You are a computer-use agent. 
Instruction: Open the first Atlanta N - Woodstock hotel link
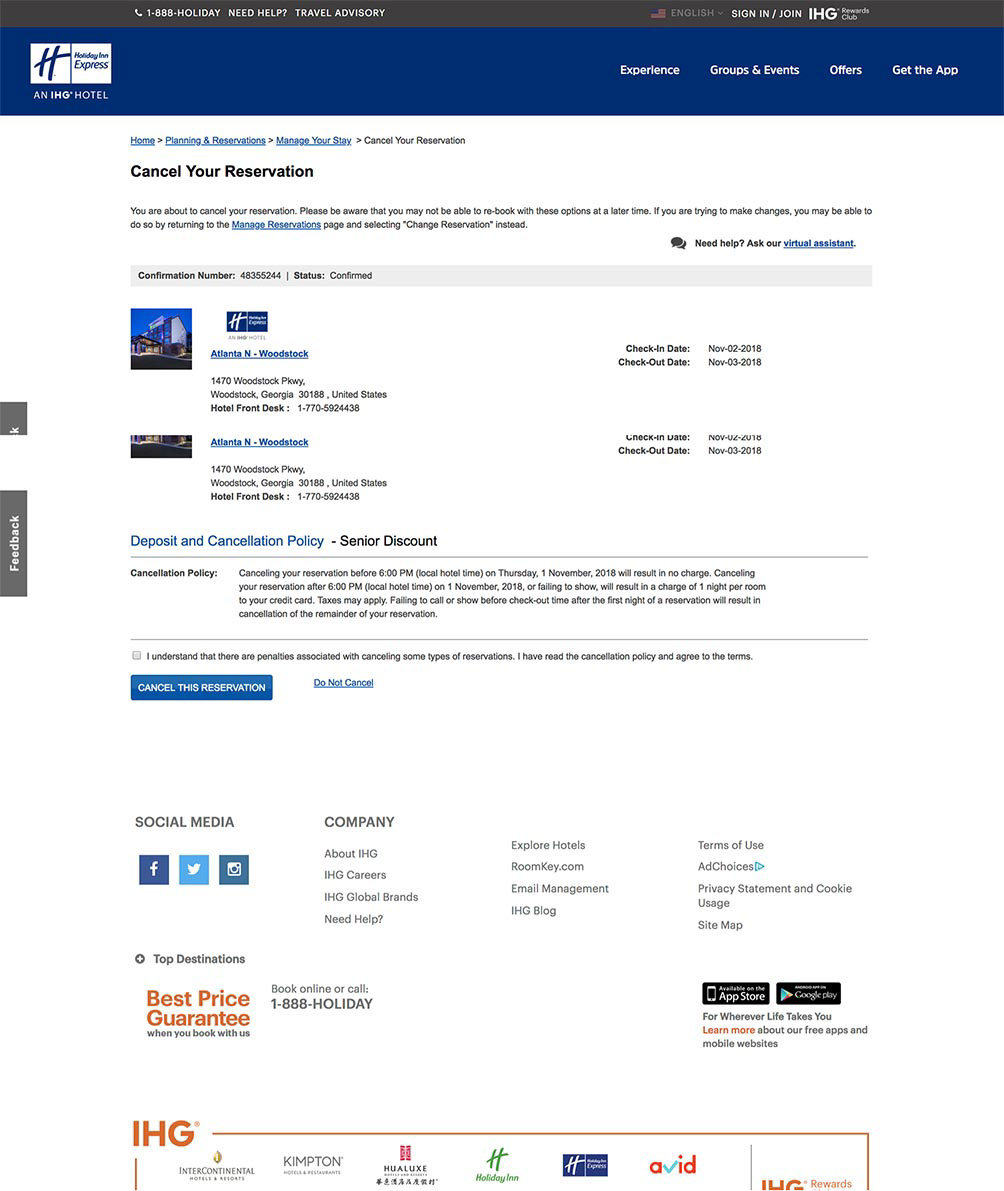pyautogui.click(x=259, y=354)
